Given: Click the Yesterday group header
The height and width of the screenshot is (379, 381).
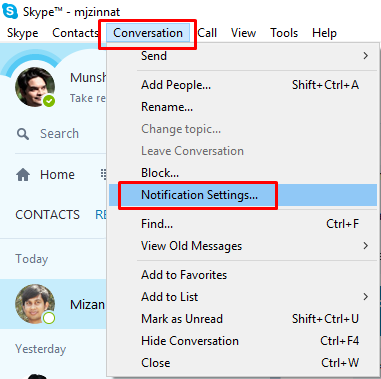Looking at the screenshot, I should [x=41, y=349].
